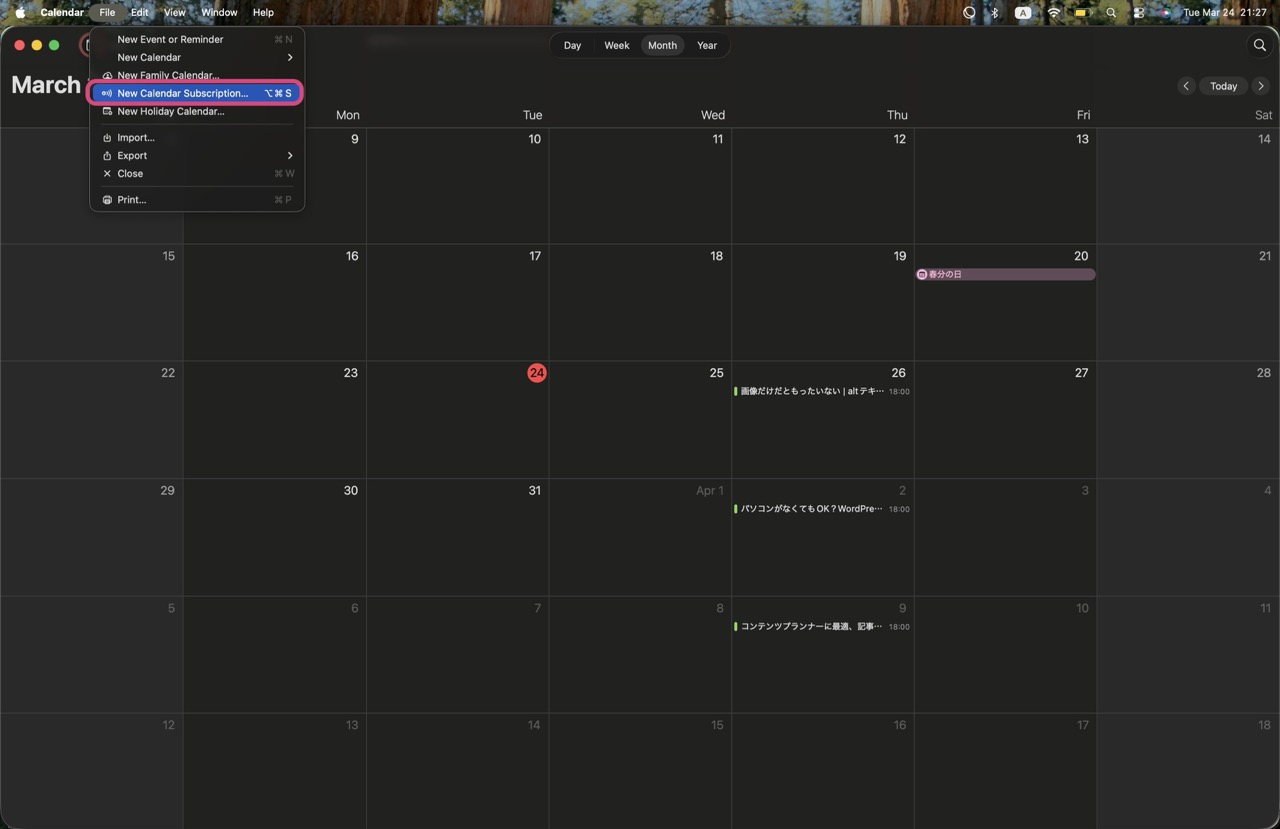Click the Today button
The width and height of the screenshot is (1280, 829).
click(x=1223, y=86)
